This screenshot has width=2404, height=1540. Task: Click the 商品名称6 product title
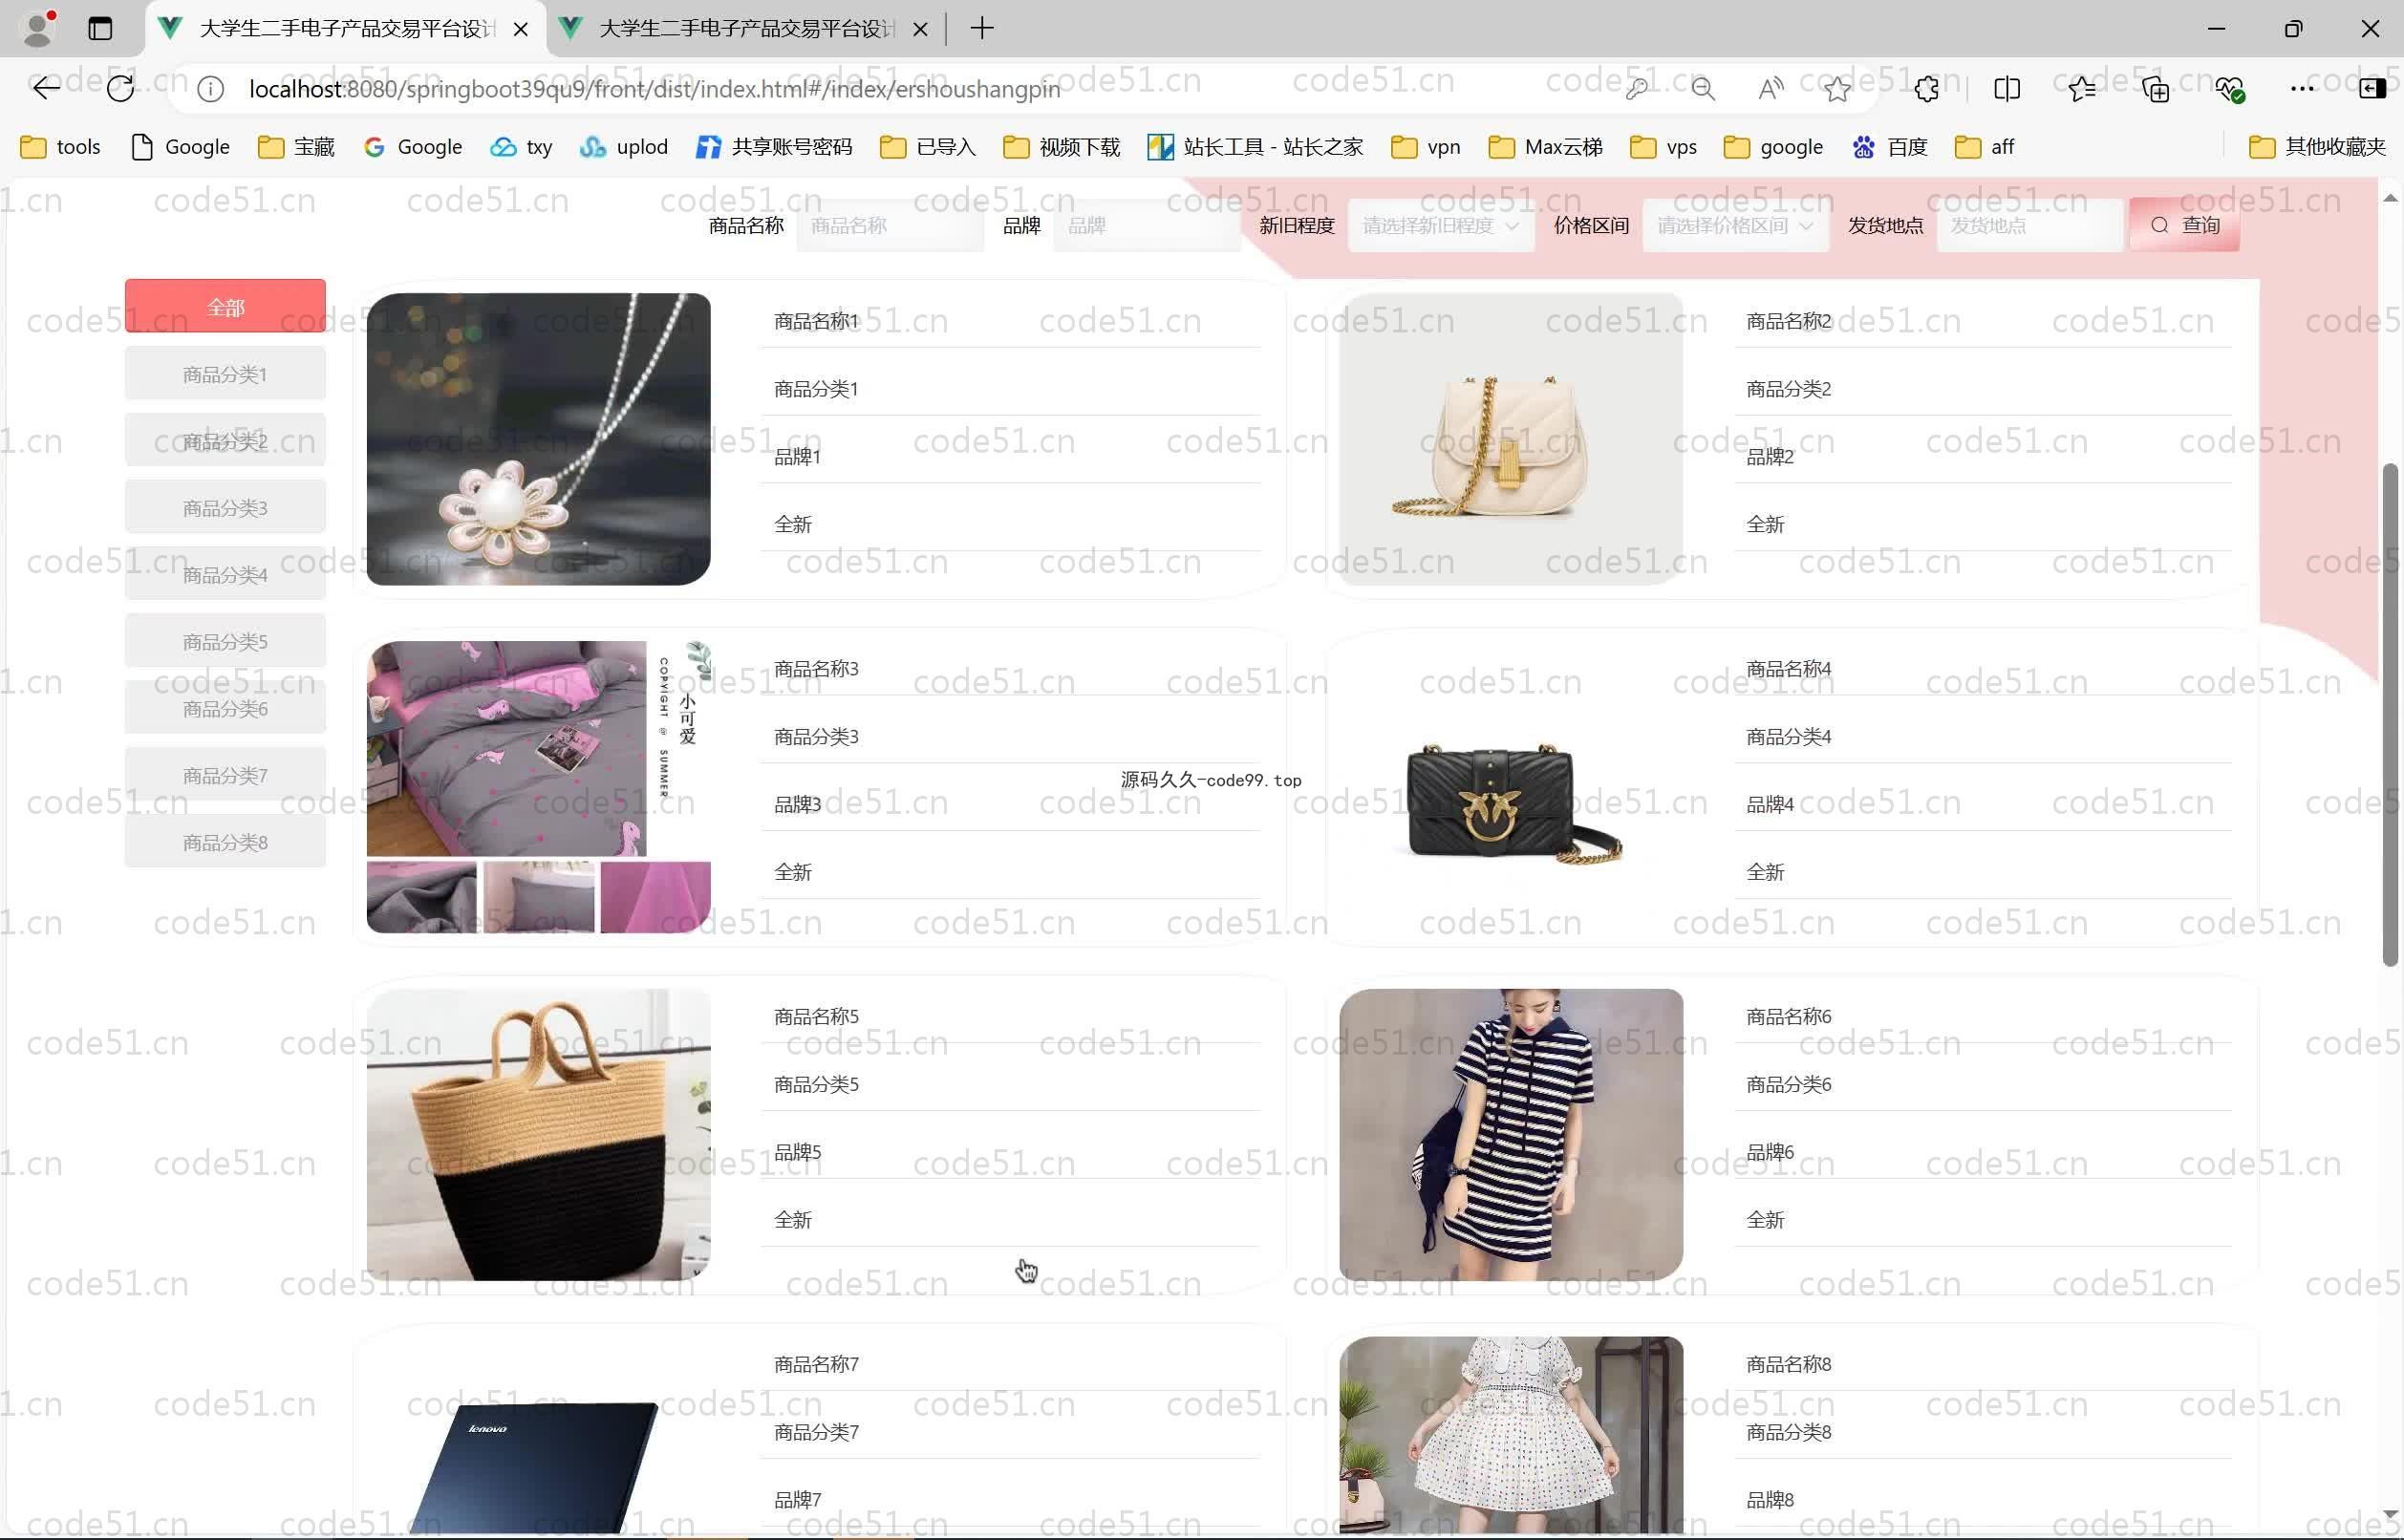[1788, 1017]
